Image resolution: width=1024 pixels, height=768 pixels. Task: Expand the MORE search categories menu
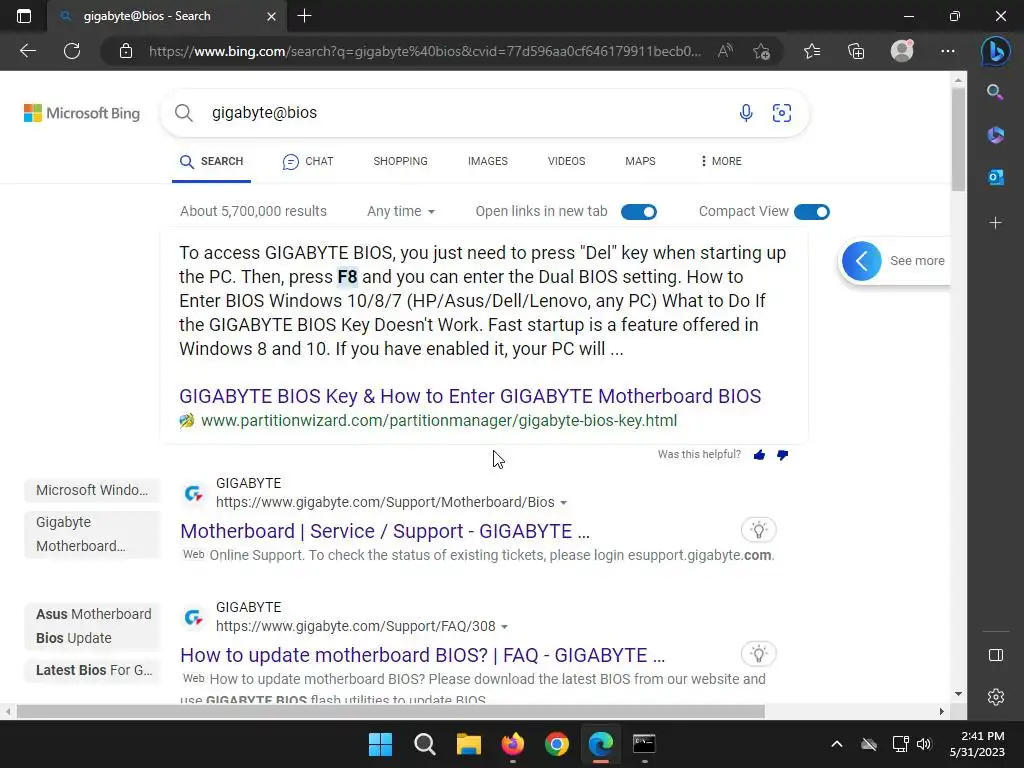pyautogui.click(x=721, y=161)
